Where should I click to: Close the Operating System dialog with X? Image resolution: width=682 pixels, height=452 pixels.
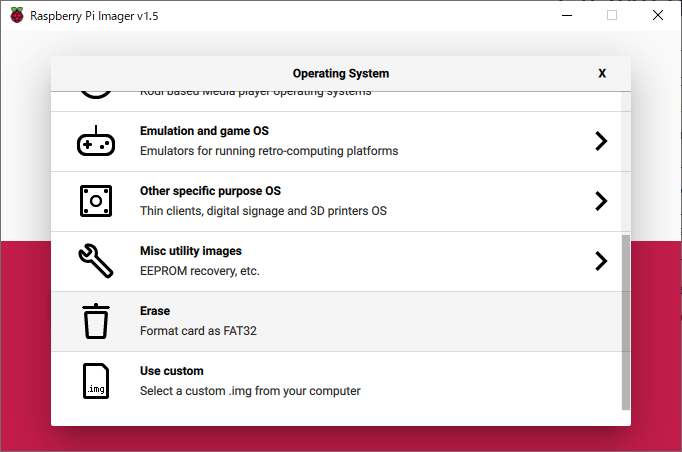point(602,73)
